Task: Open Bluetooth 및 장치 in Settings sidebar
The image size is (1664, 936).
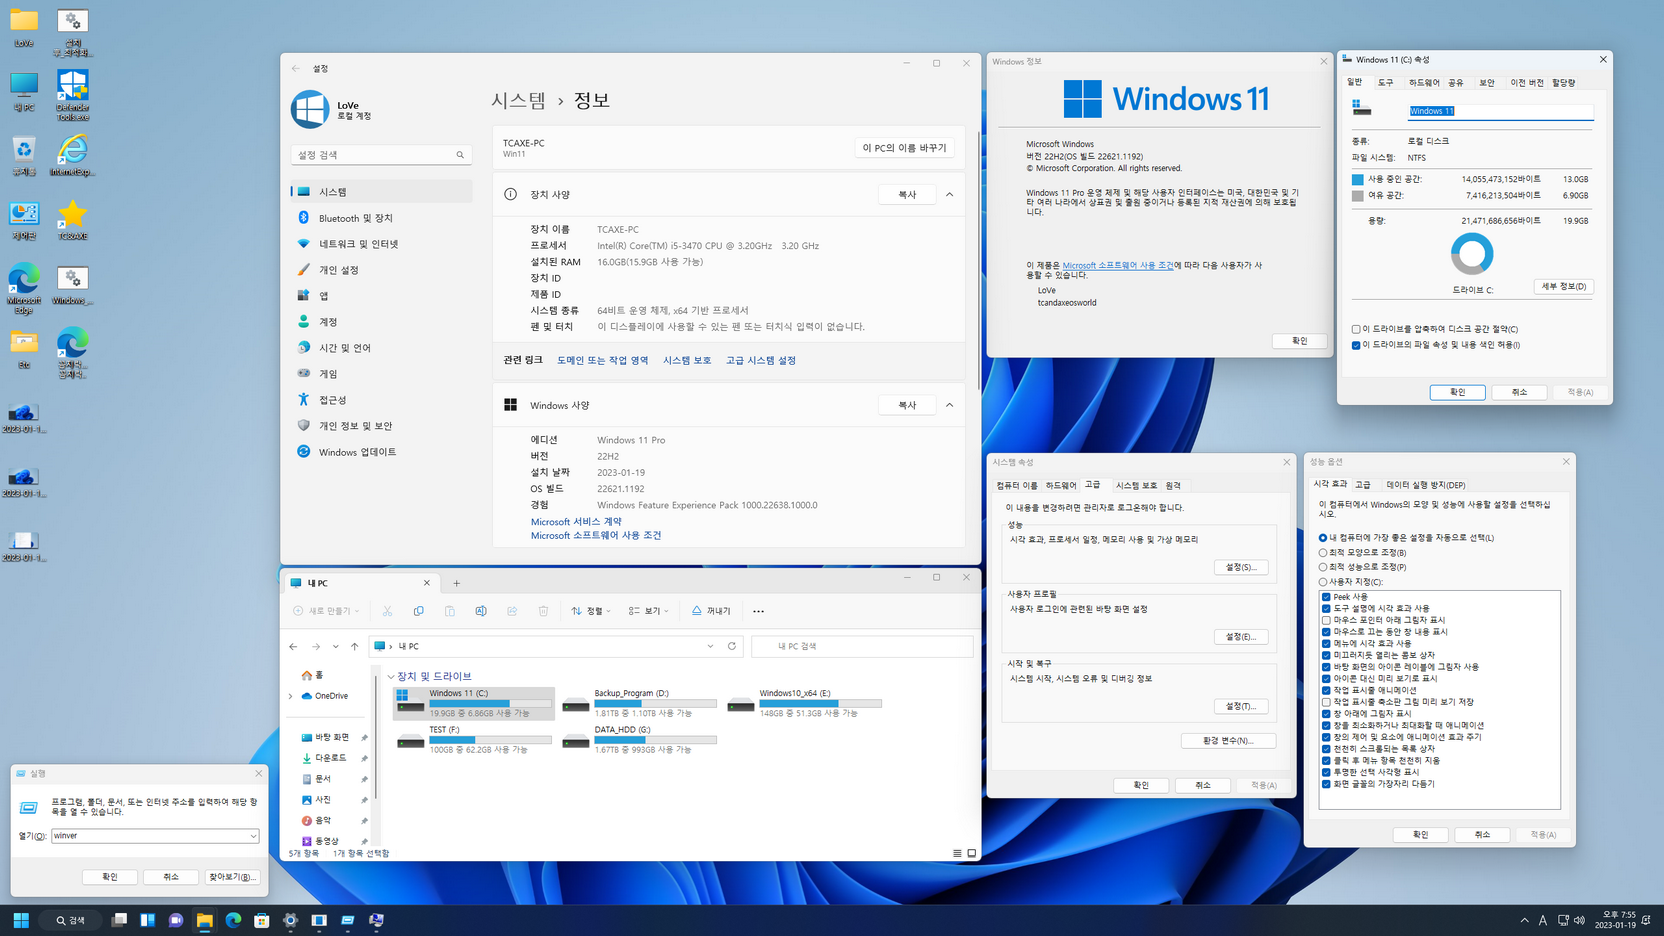Action: [x=381, y=218]
